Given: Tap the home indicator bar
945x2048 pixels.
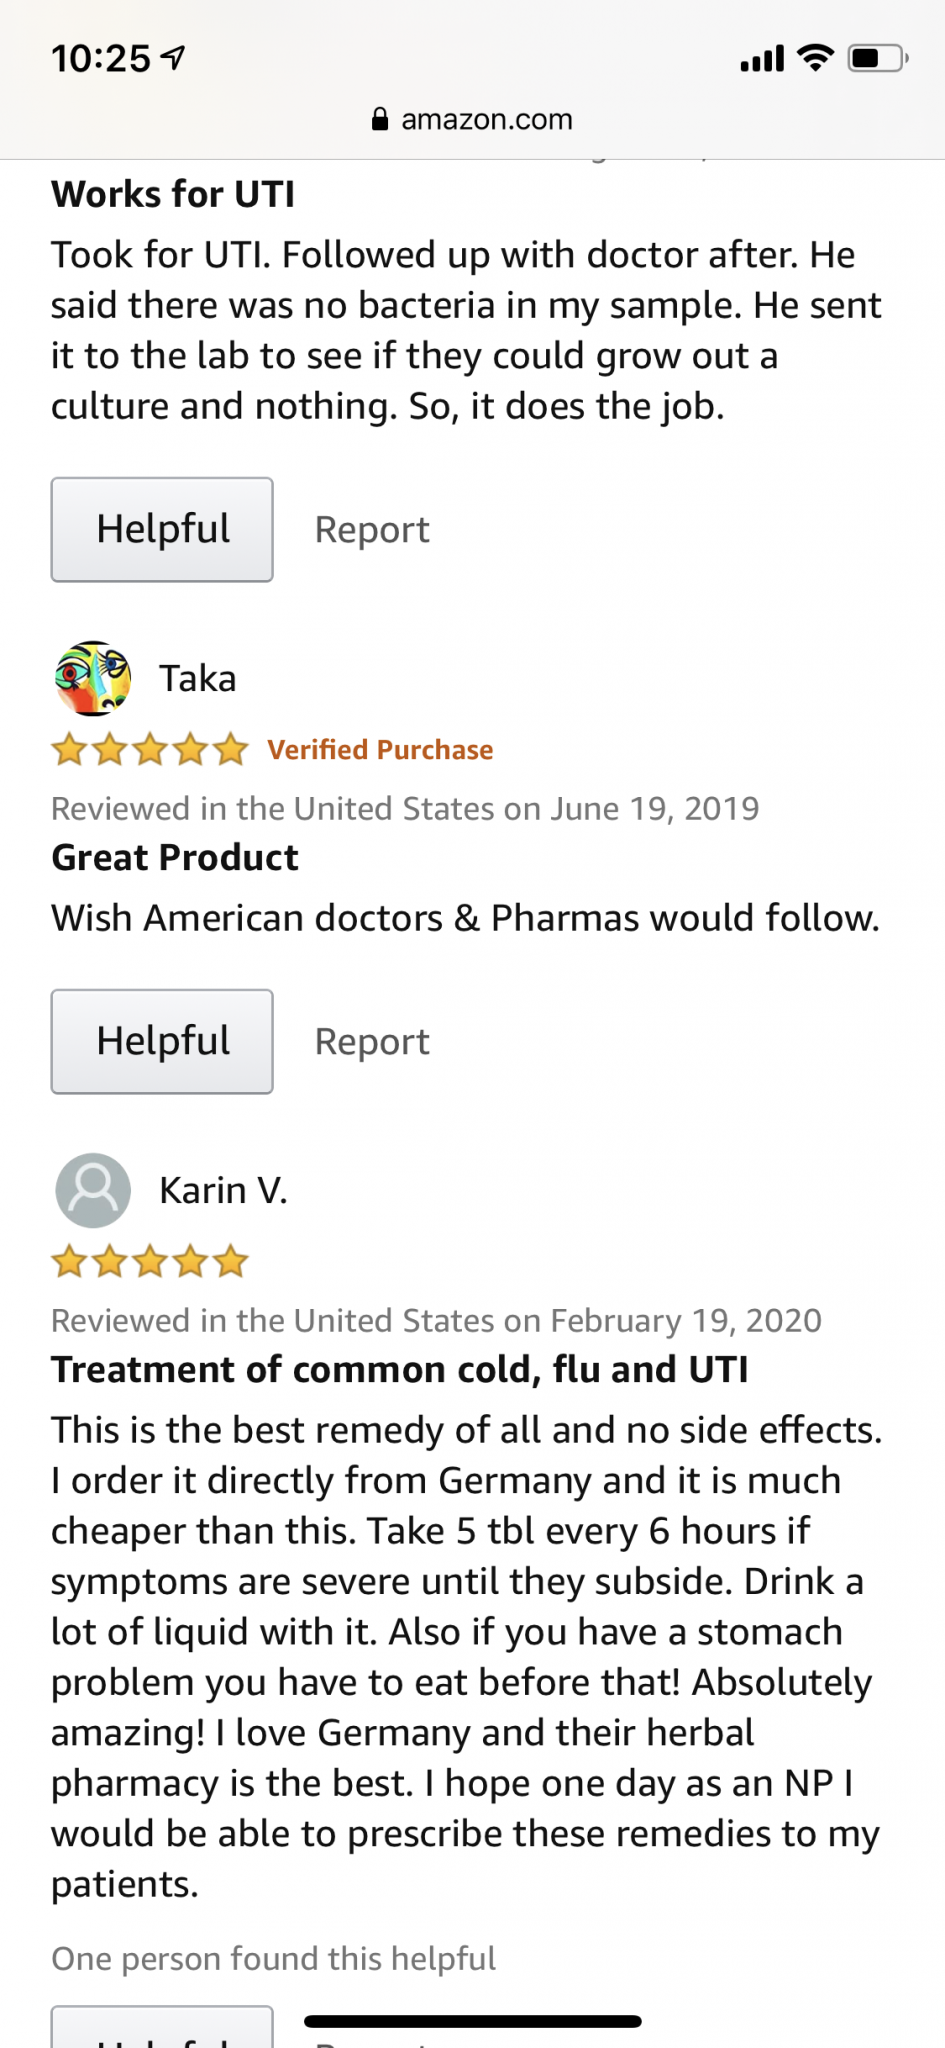Looking at the screenshot, I should (472, 2021).
